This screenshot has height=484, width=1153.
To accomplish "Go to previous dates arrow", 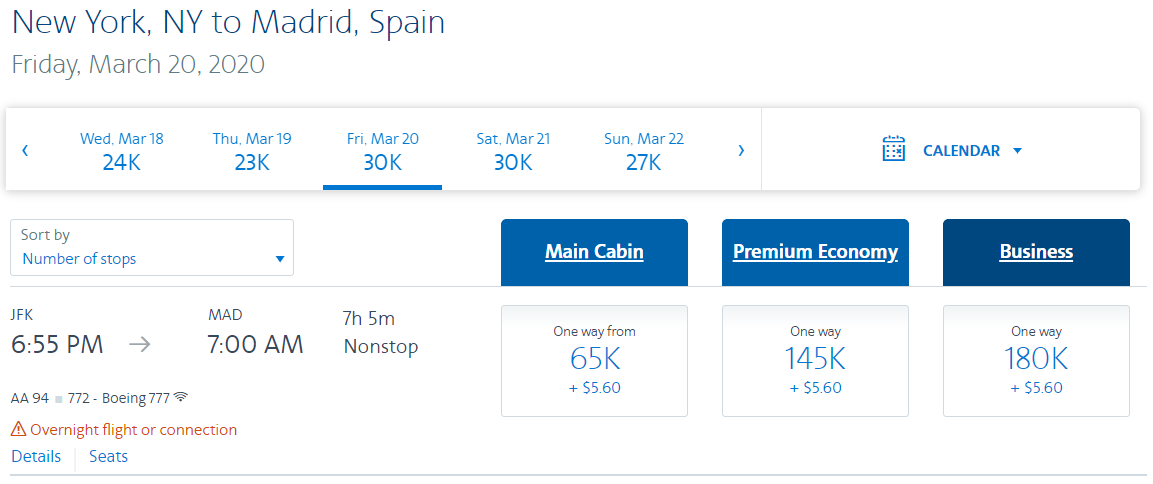I will [25, 150].
